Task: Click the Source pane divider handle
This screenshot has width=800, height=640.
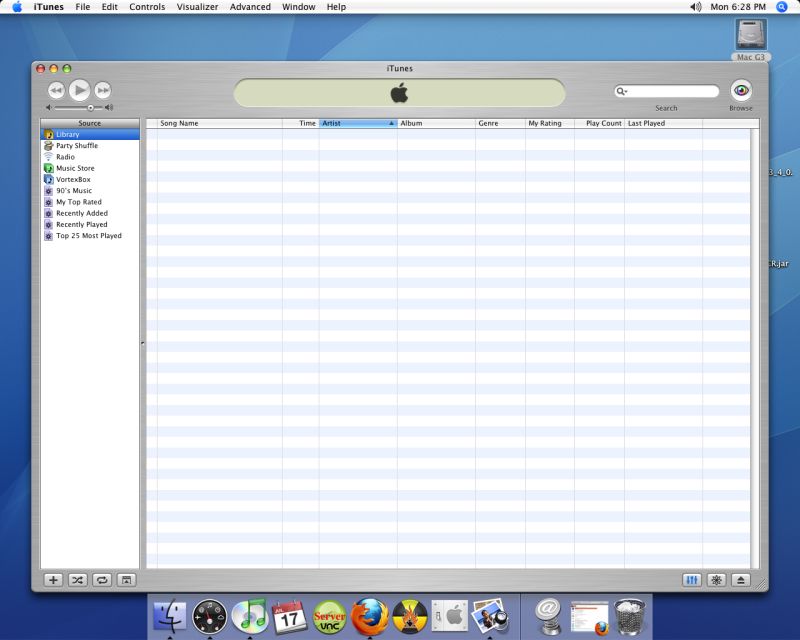Action: coord(142,343)
